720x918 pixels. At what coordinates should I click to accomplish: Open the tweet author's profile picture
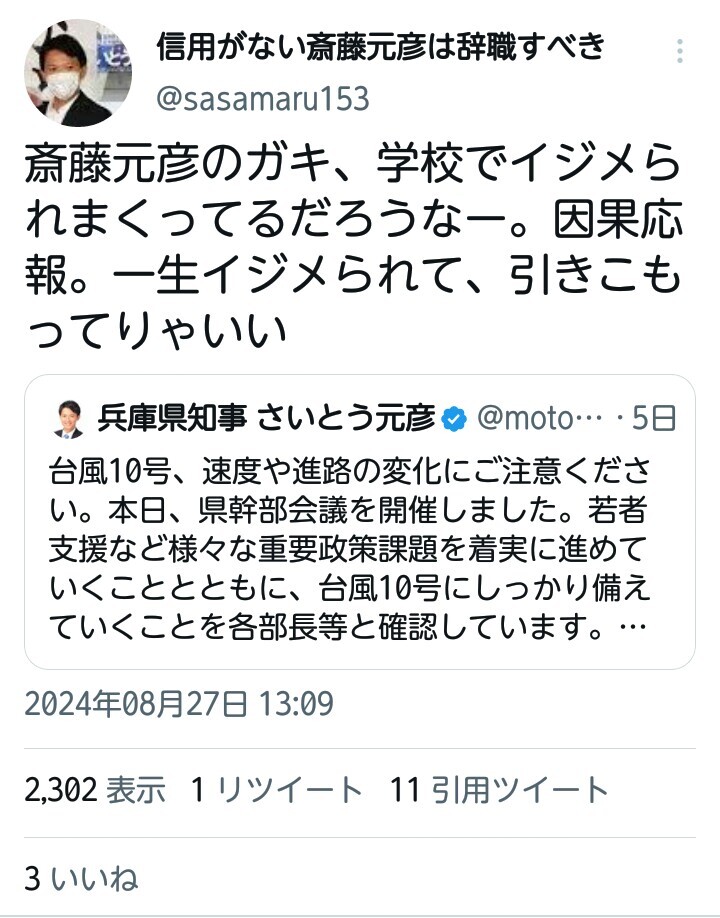tap(77, 72)
